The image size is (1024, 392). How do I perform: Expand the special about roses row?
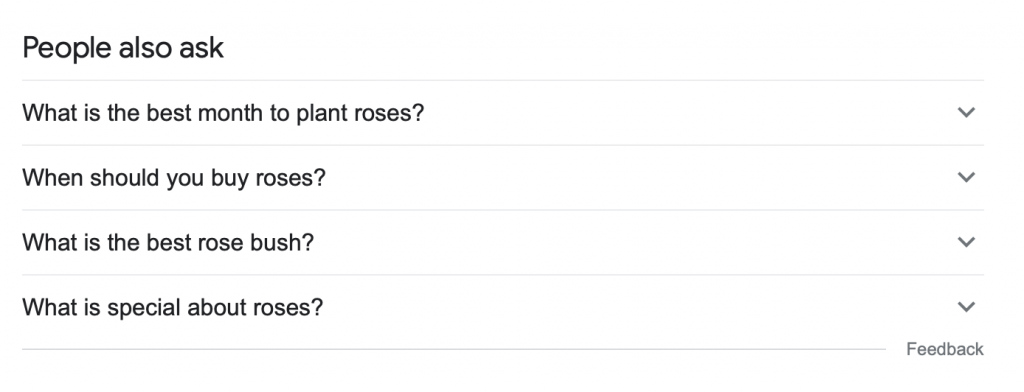pos(503,307)
